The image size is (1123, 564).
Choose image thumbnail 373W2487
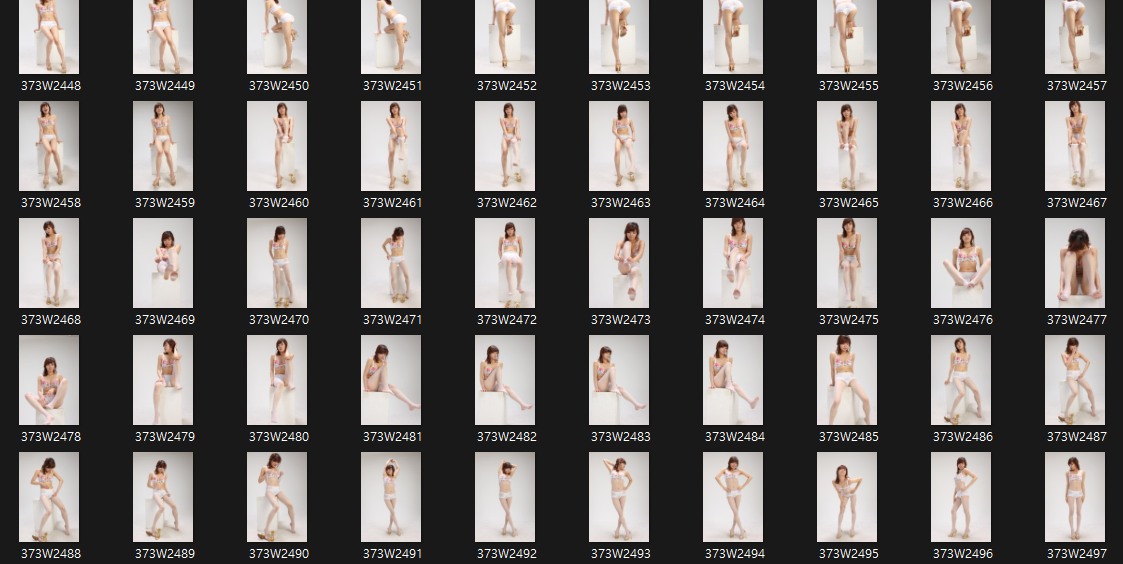point(1075,380)
